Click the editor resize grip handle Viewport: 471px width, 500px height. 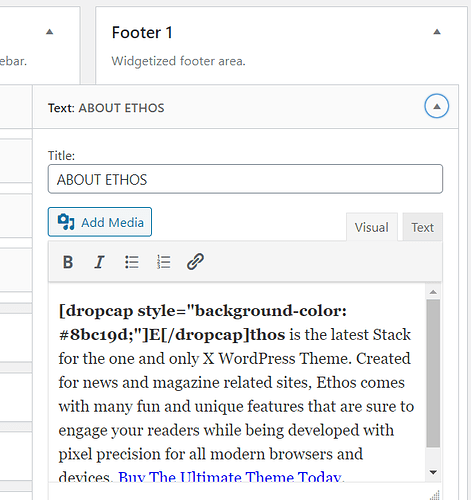pos(435,495)
